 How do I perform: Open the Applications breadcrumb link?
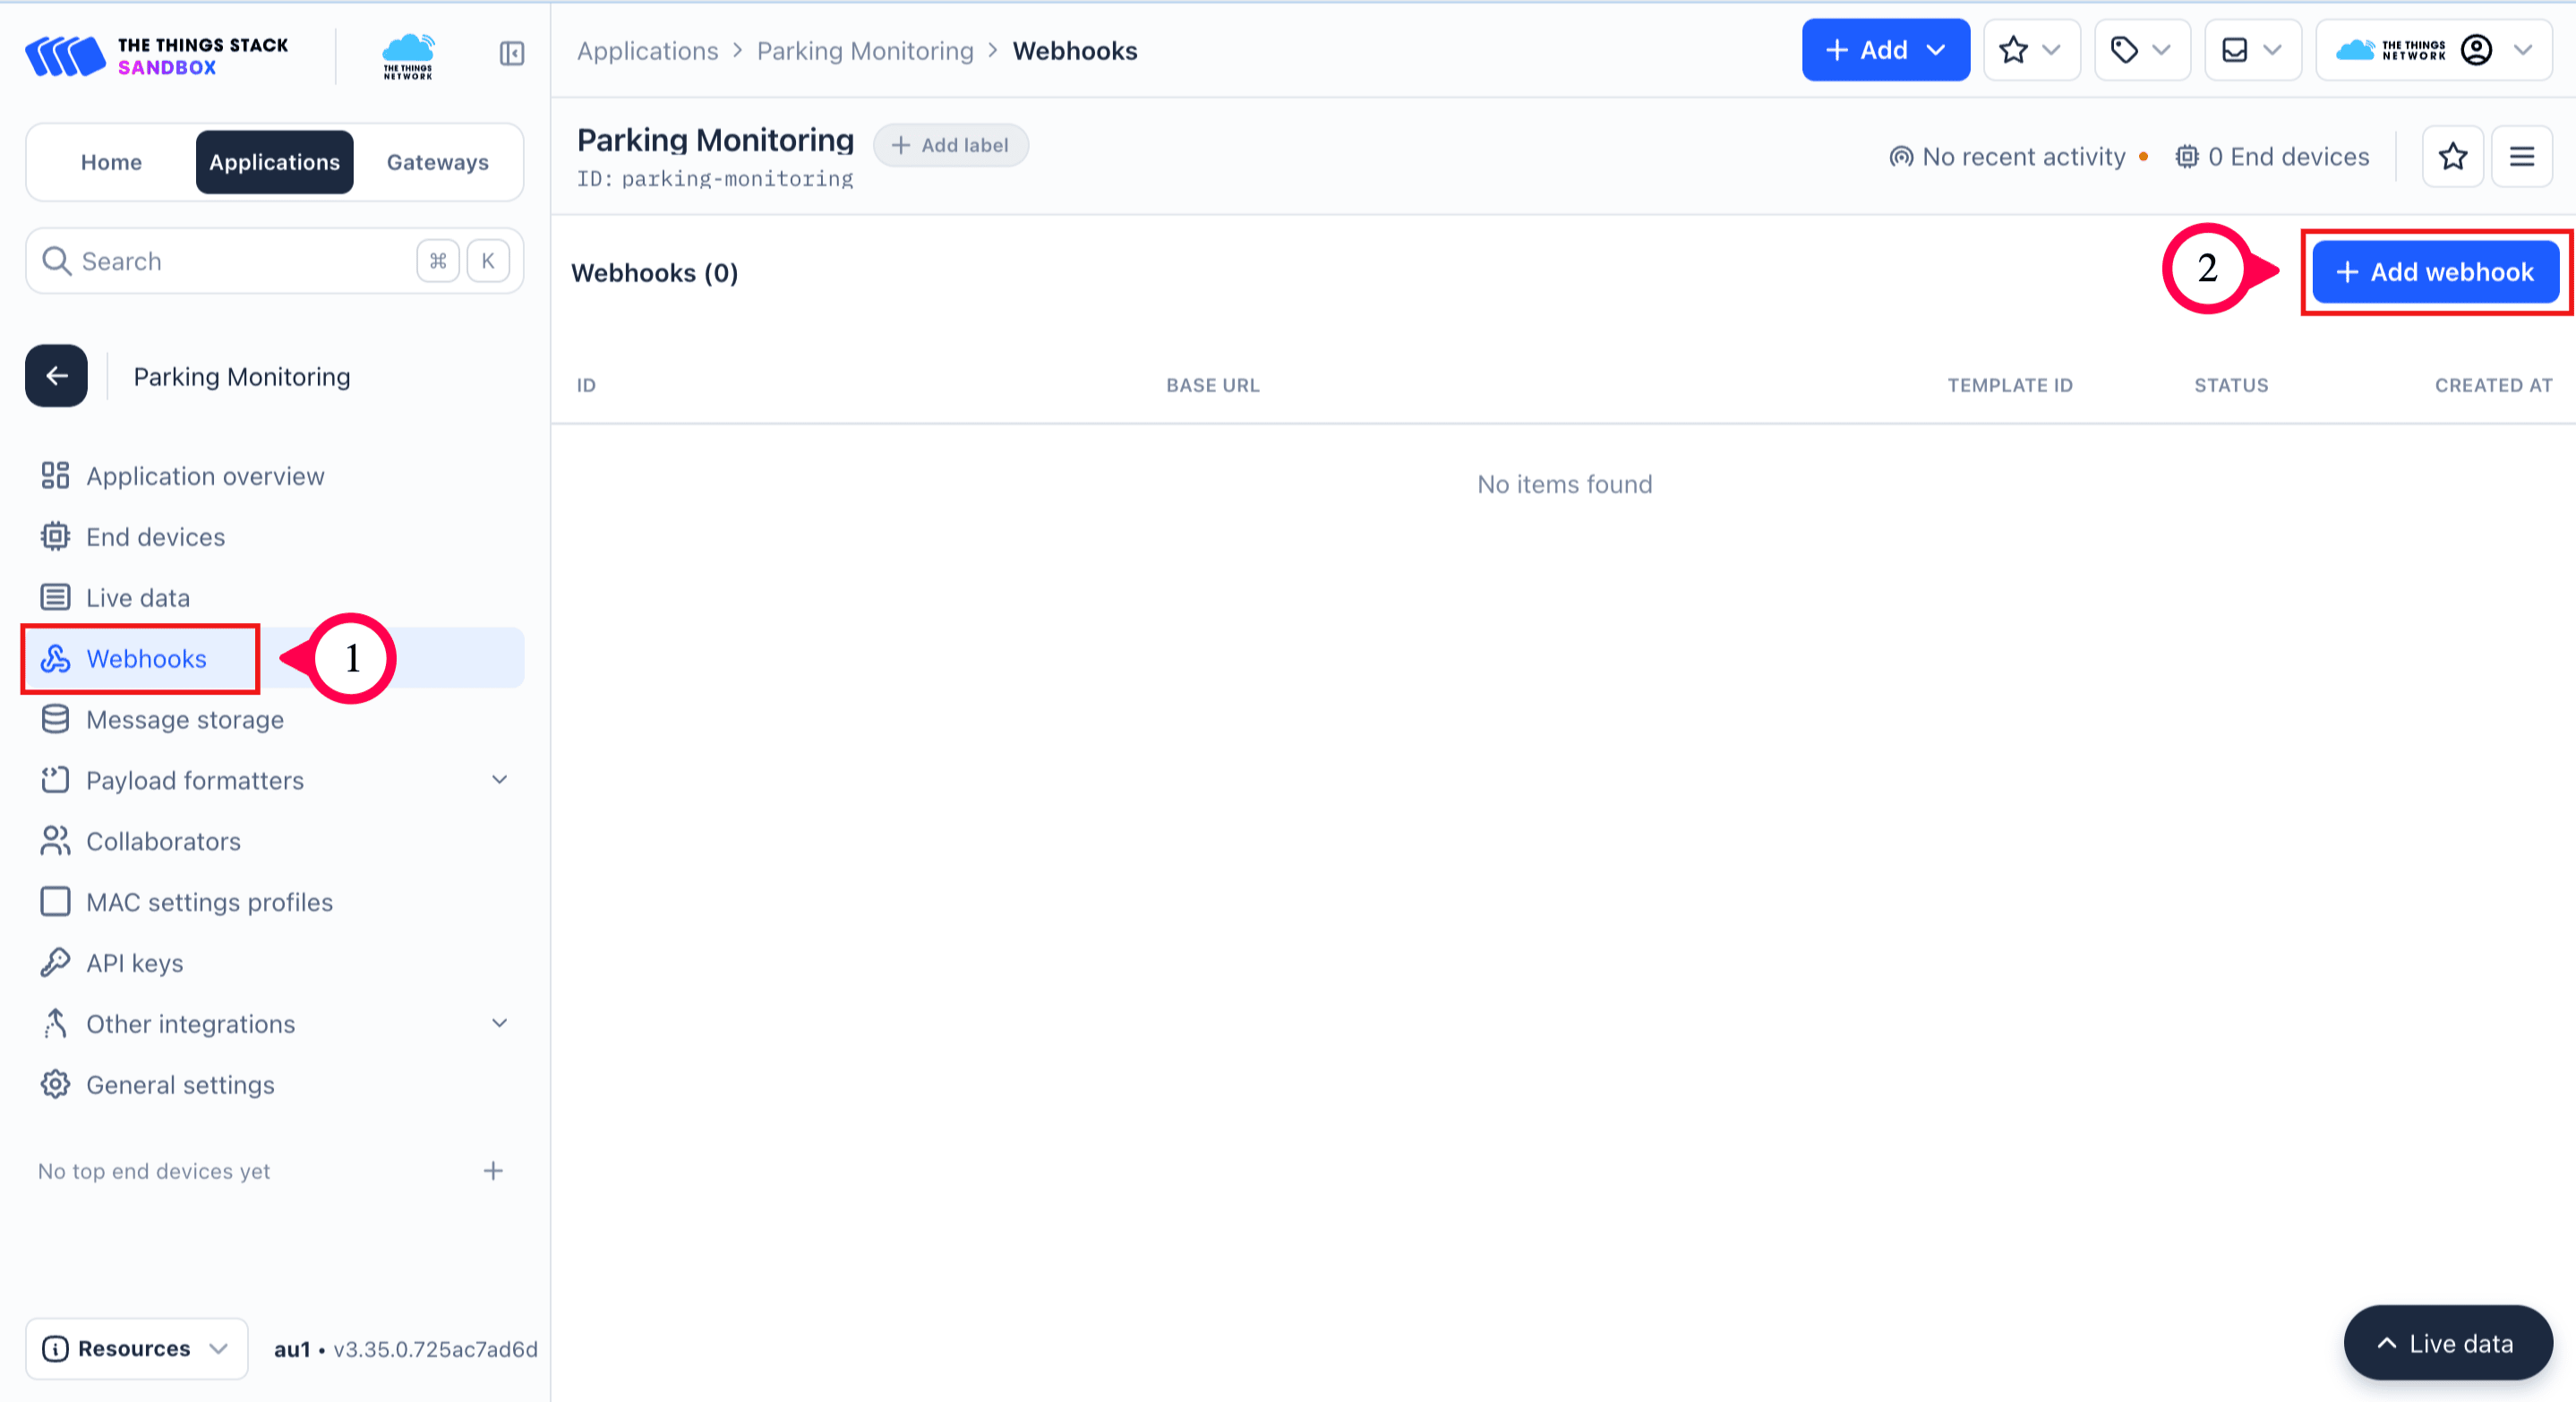pyautogui.click(x=646, y=50)
